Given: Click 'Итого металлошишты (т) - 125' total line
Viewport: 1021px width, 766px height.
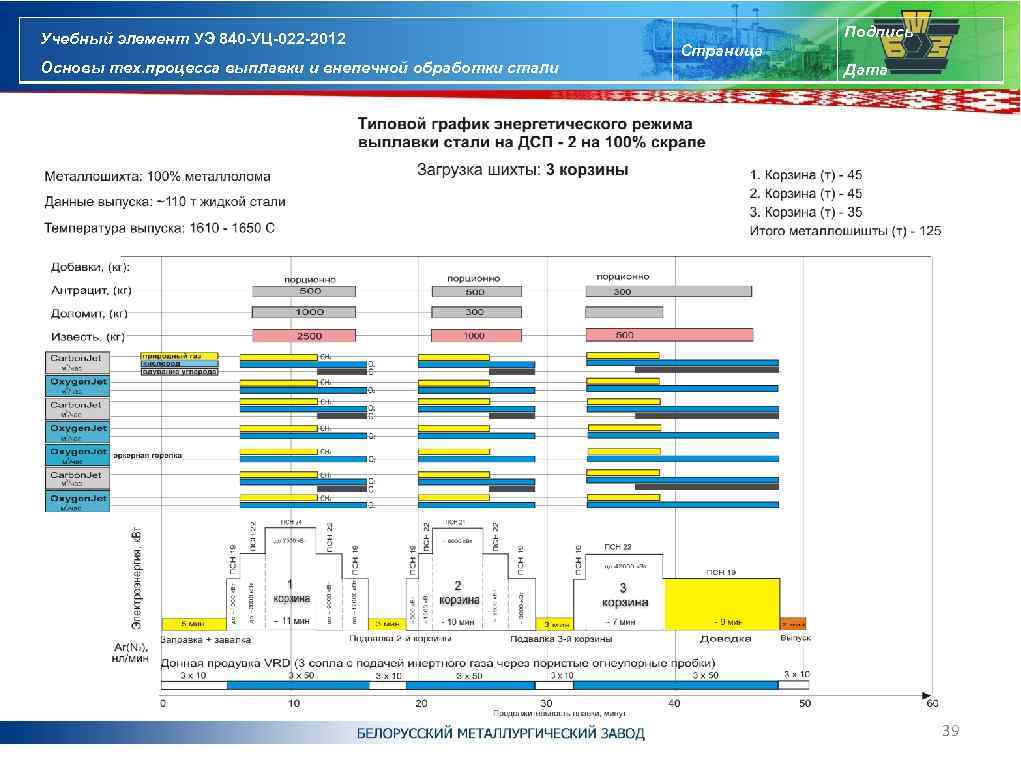Looking at the screenshot, I should [x=845, y=231].
